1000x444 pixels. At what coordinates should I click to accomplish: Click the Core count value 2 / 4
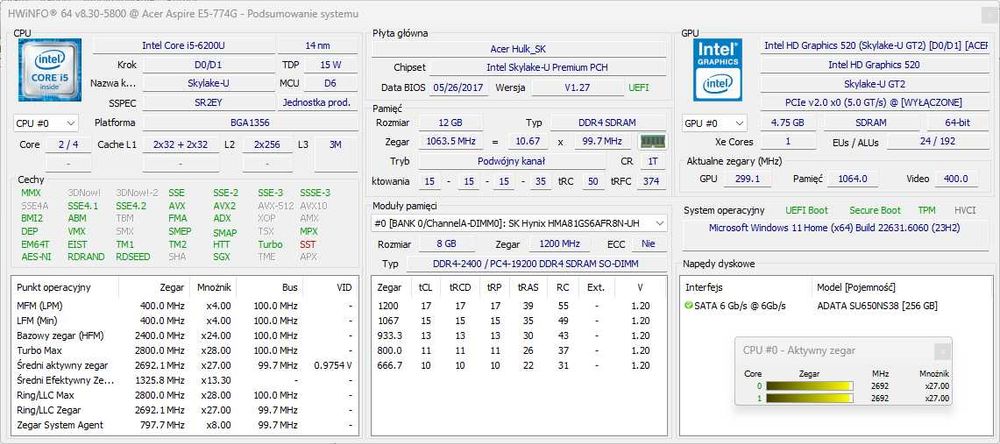[68, 145]
